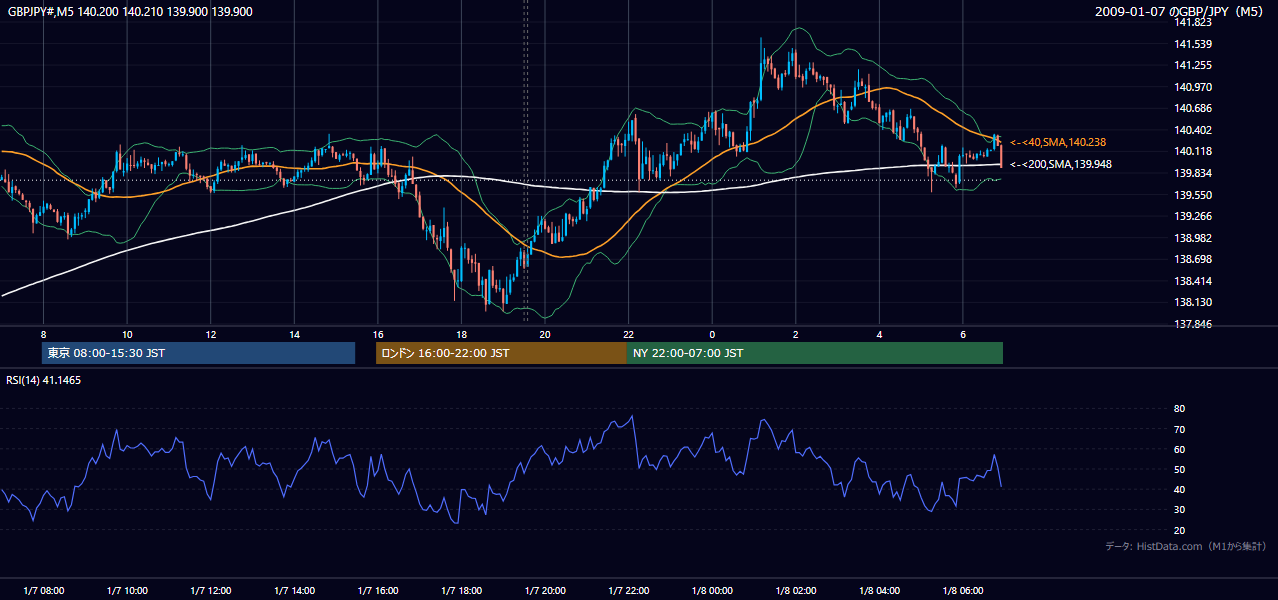Click the 1/7 14:00 bottom time label
This screenshot has height=600, width=1278.
295,590
